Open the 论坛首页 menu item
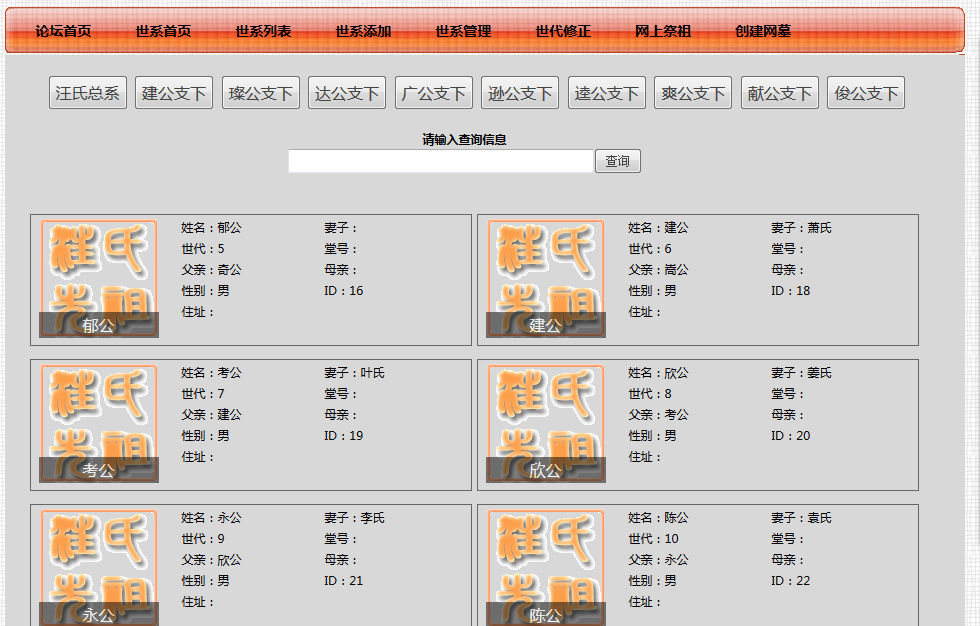The height and width of the screenshot is (626, 980). click(63, 31)
